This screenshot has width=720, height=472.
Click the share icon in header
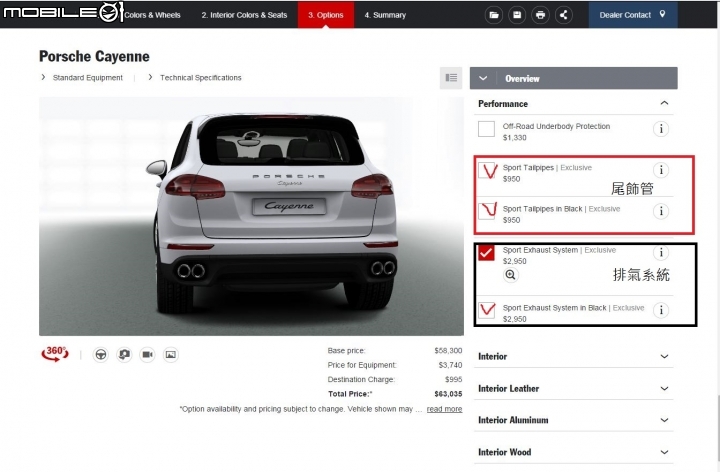[x=563, y=15]
